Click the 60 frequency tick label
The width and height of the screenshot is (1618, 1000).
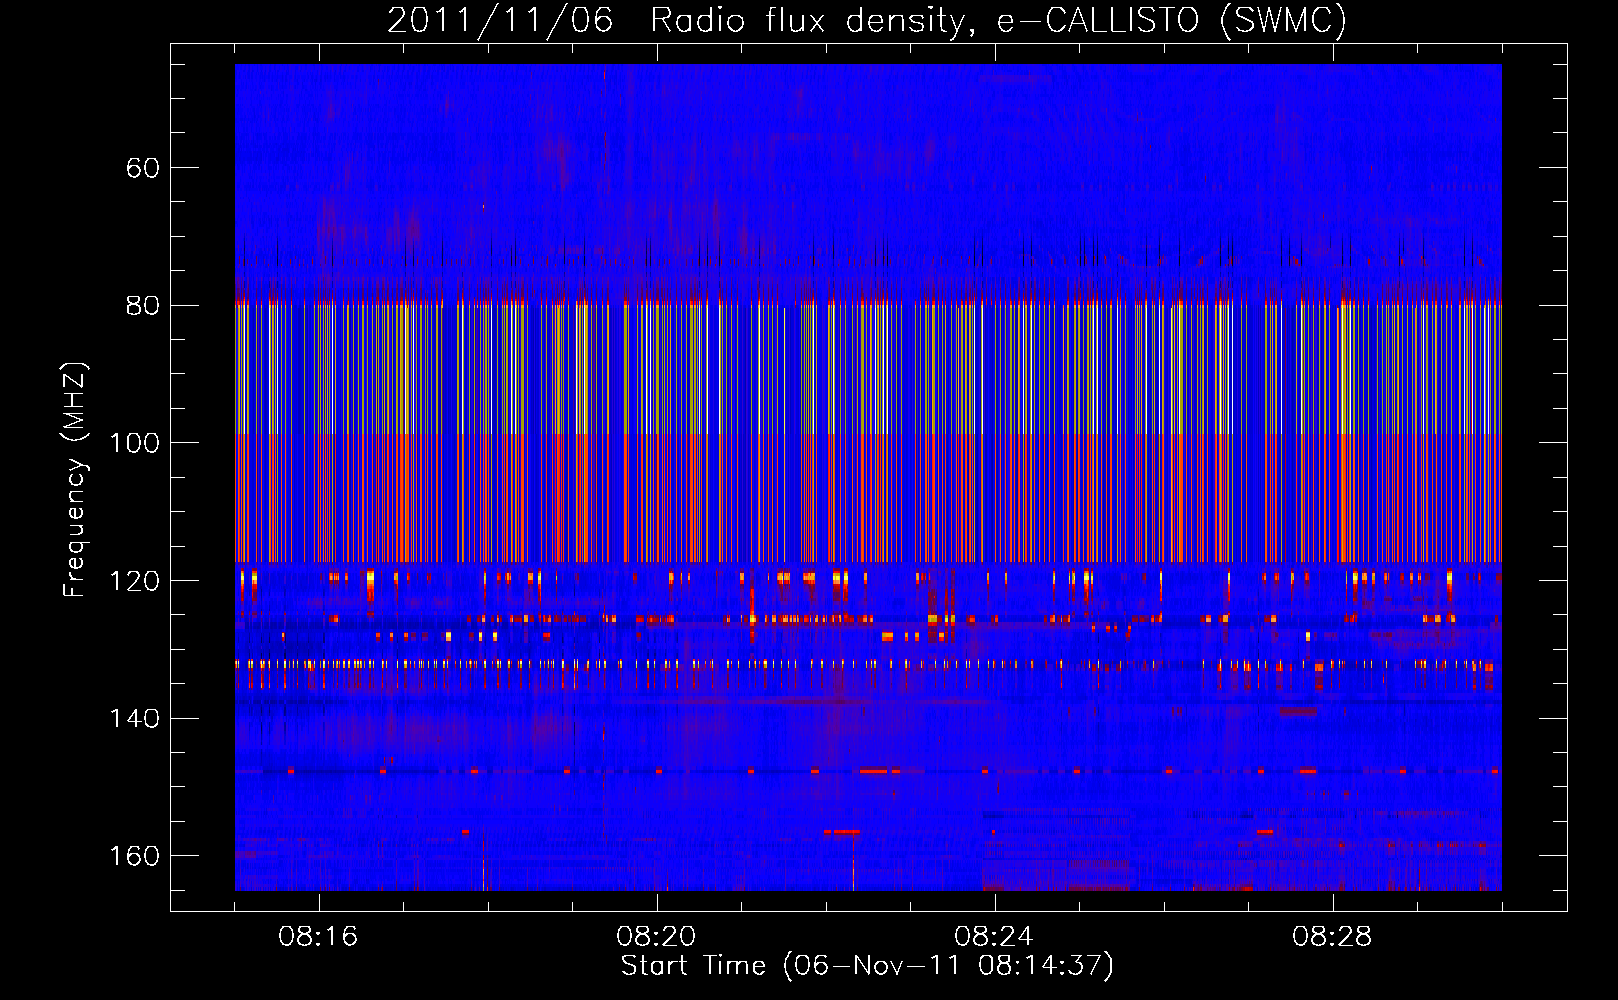pos(143,168)
